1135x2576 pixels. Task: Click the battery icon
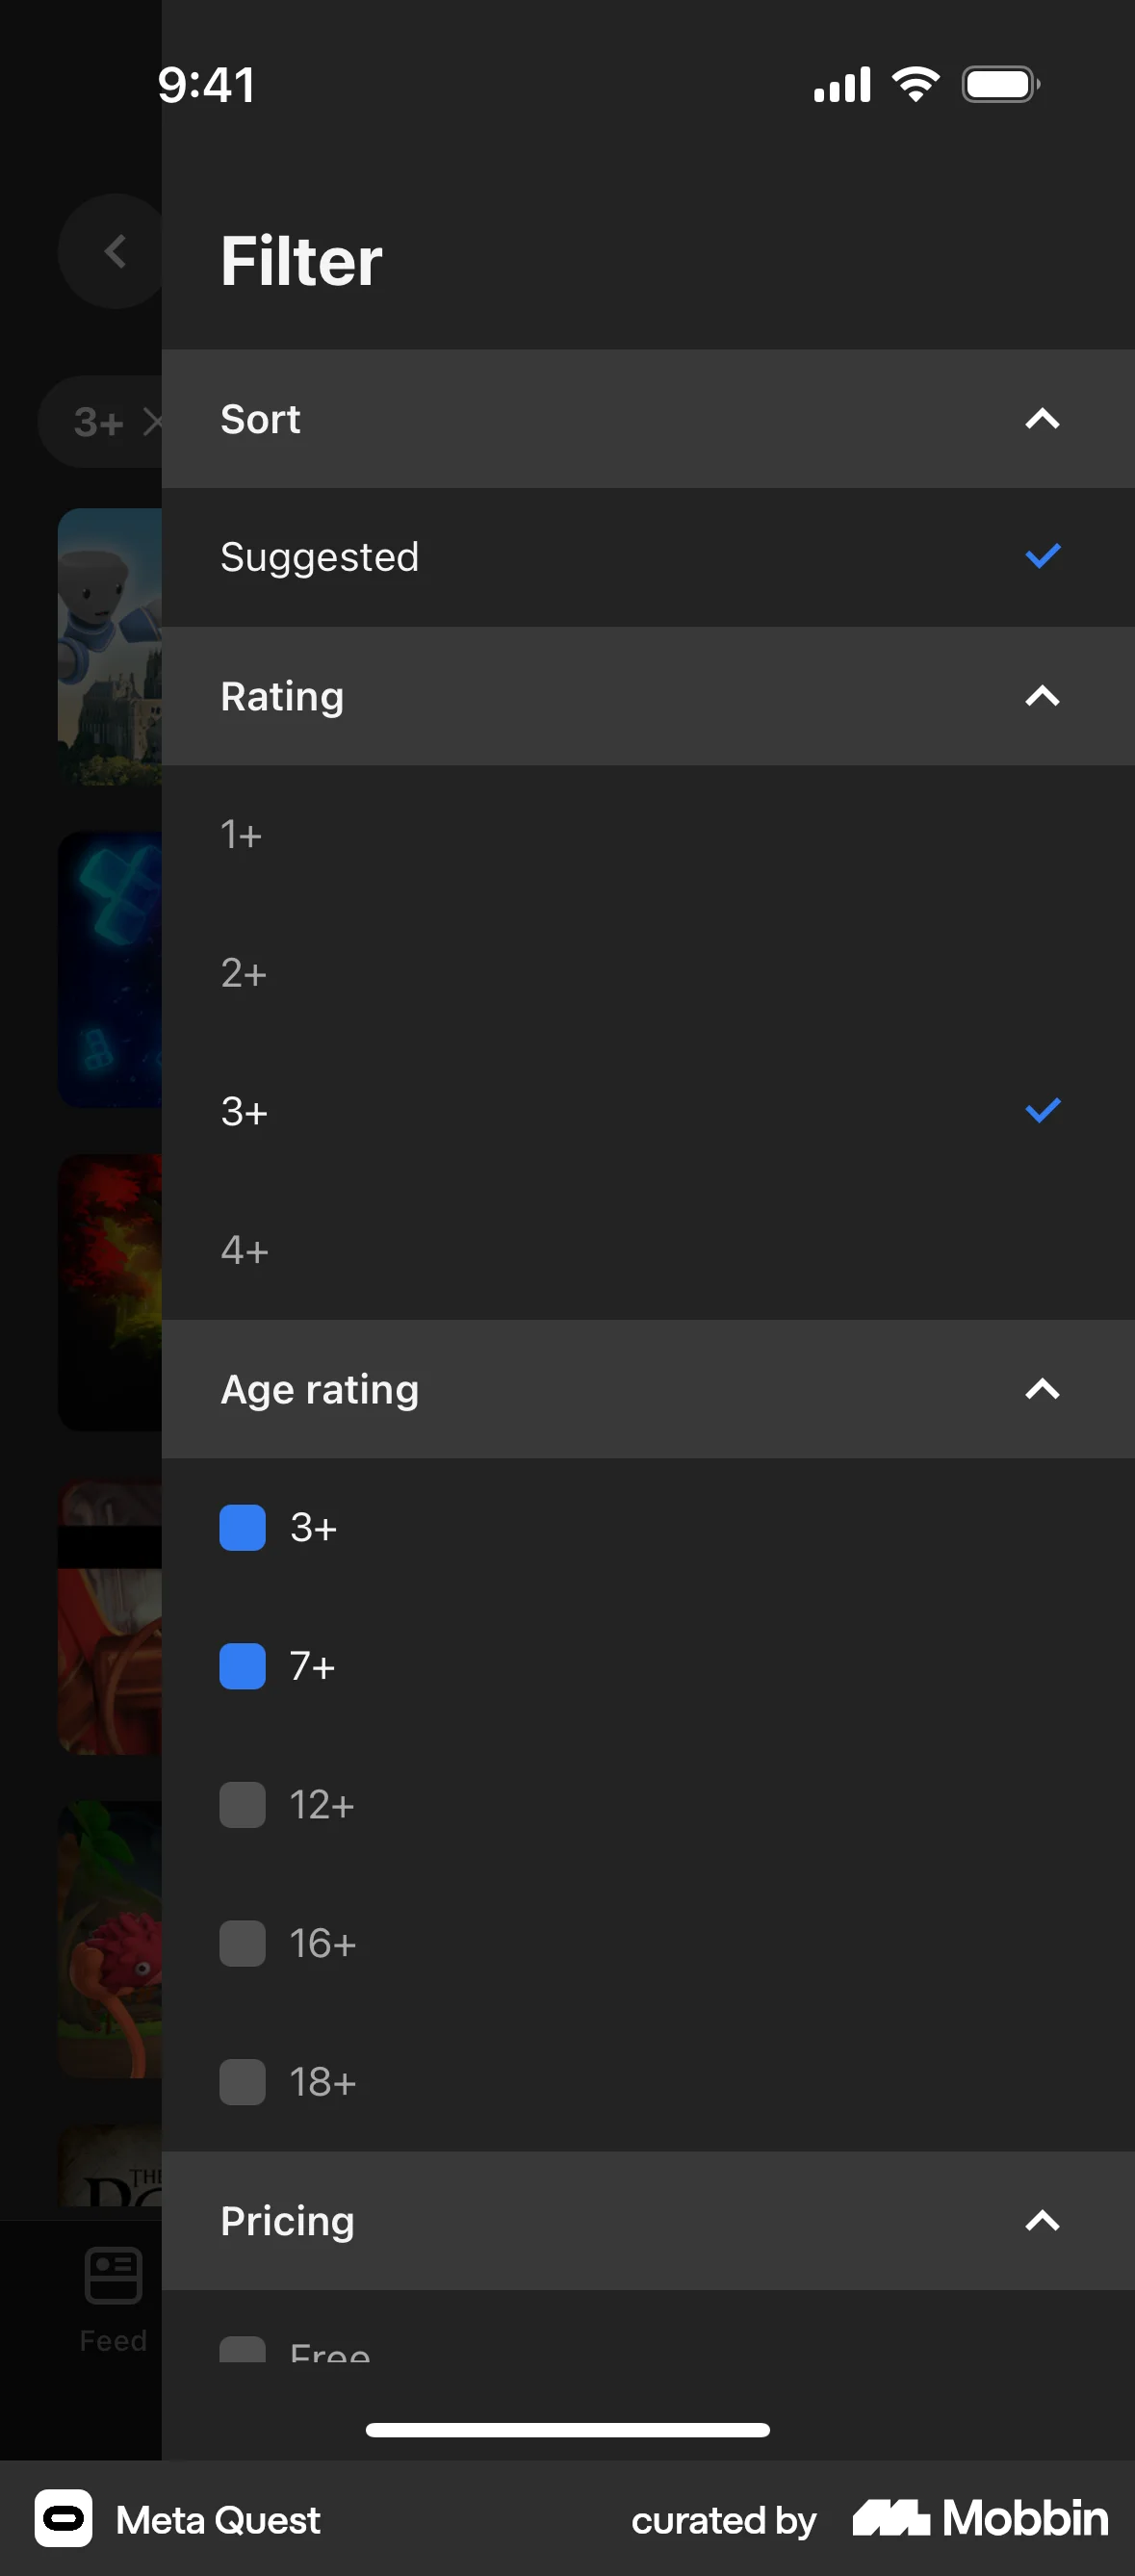click(999, 84)
